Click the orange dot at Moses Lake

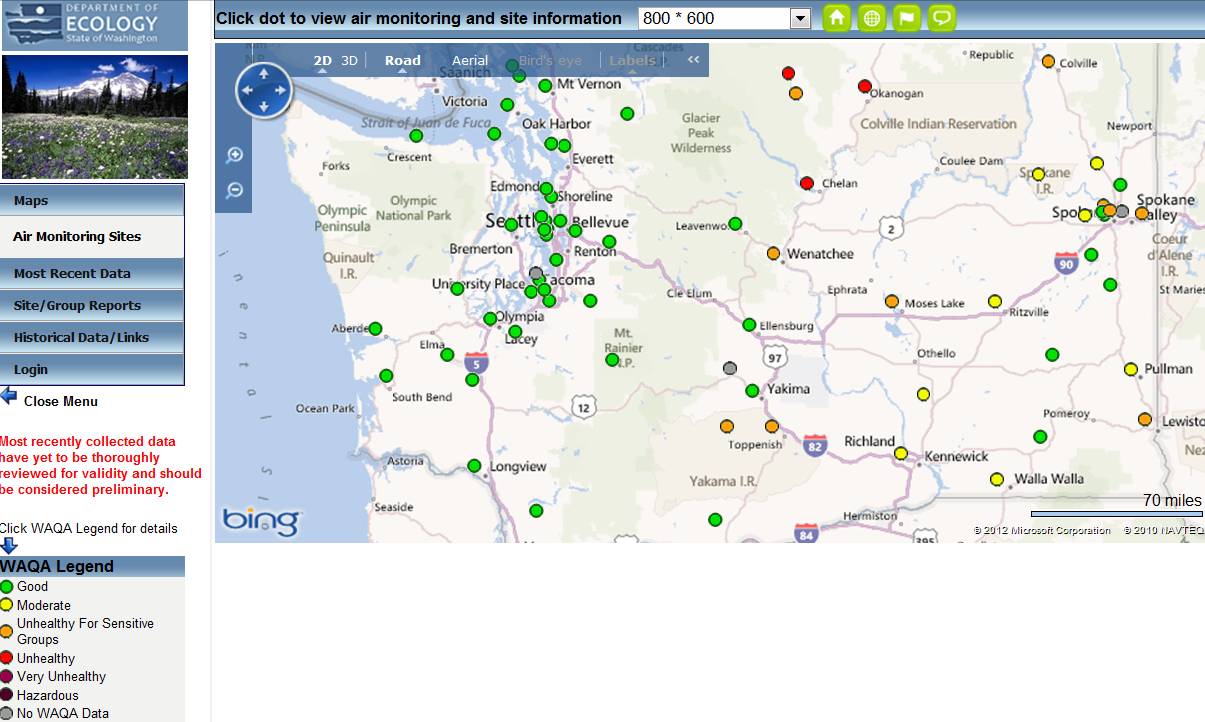tap(892, 301)
